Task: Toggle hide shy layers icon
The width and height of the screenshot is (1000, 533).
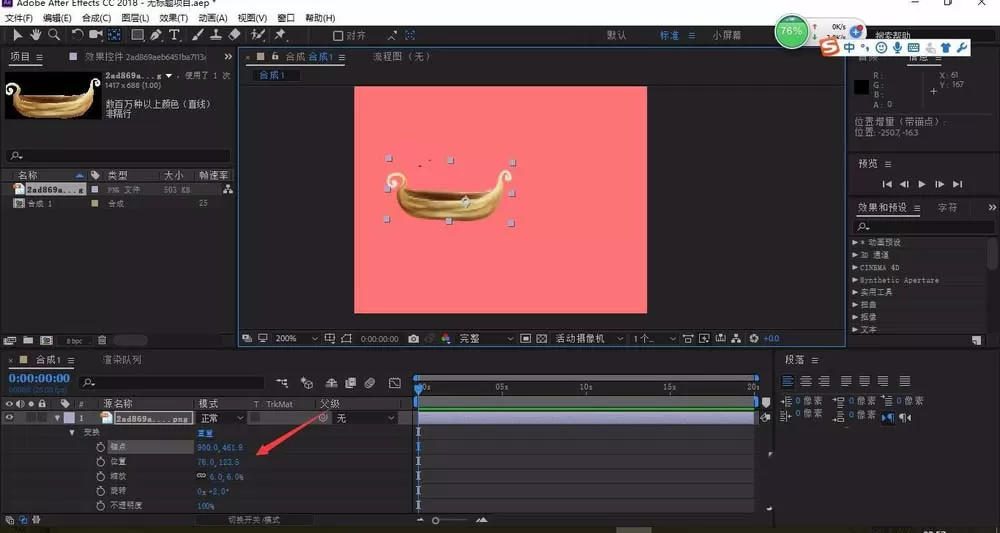Action: [331, 383]
